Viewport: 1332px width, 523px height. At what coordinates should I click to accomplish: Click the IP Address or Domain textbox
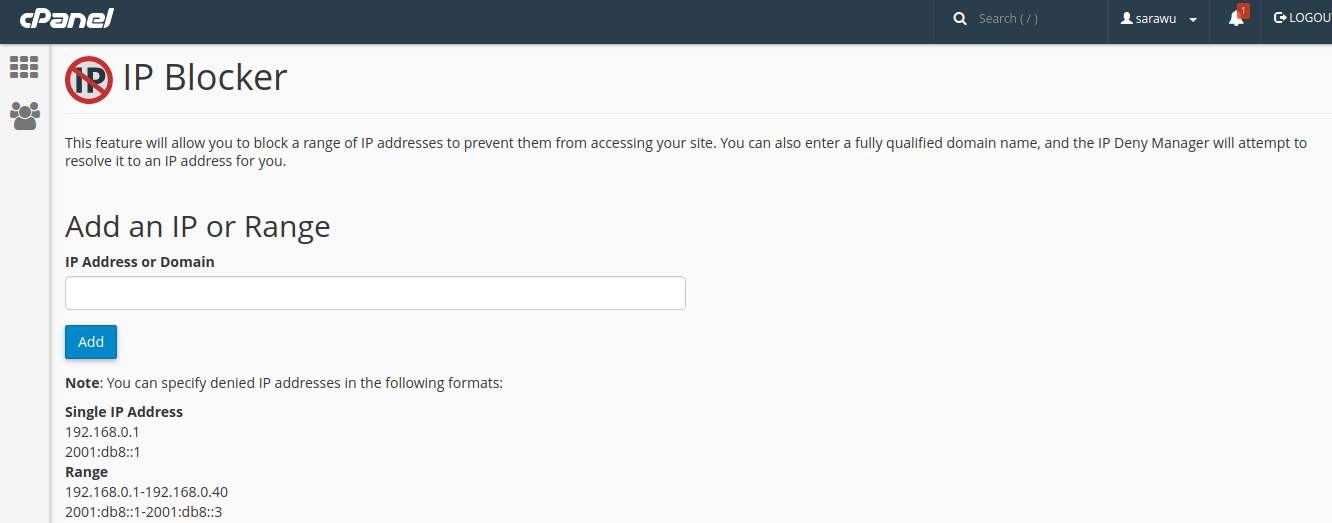375,293
